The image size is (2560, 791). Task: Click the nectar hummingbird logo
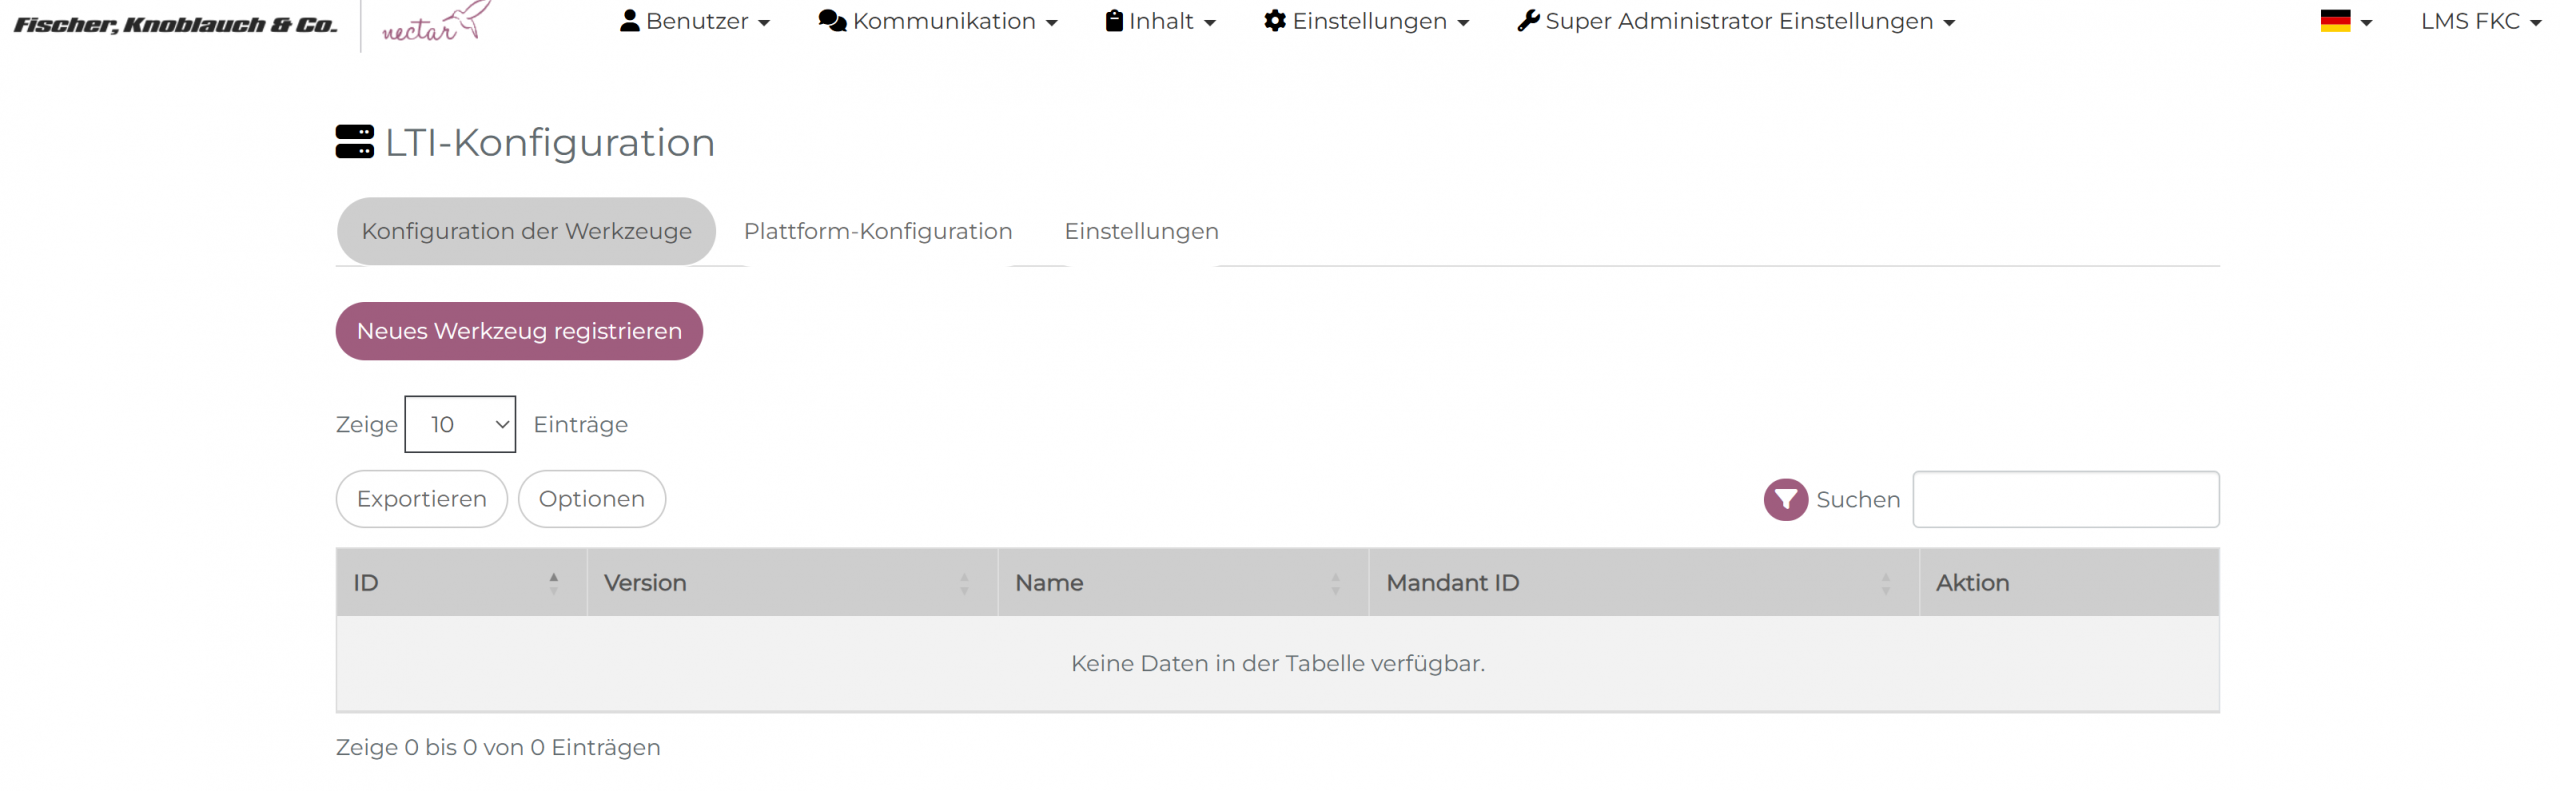click(436, 22)
